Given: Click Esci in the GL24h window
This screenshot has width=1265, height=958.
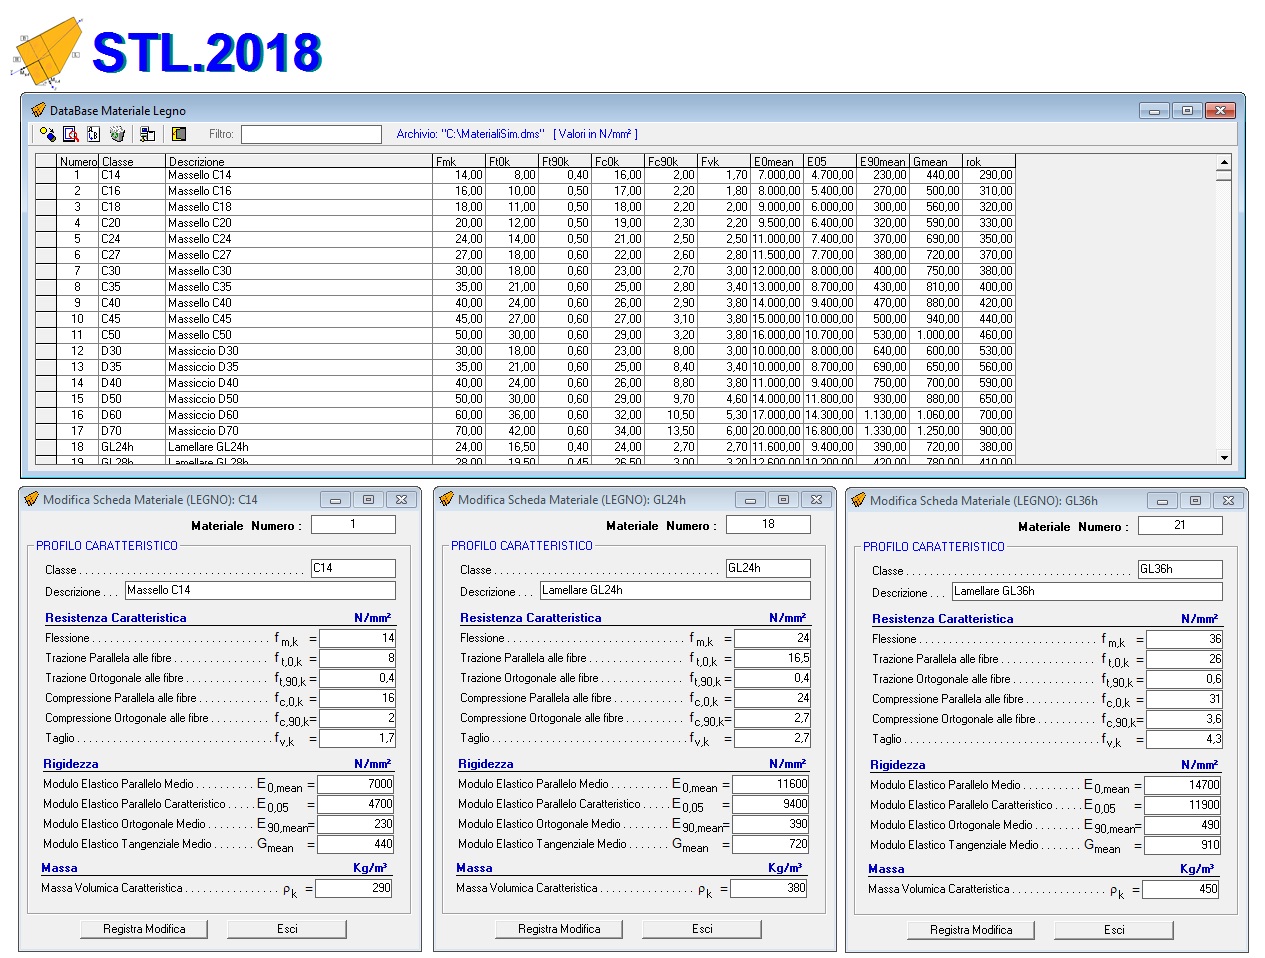Looking at the screenshot, I should tap(702, 929).
